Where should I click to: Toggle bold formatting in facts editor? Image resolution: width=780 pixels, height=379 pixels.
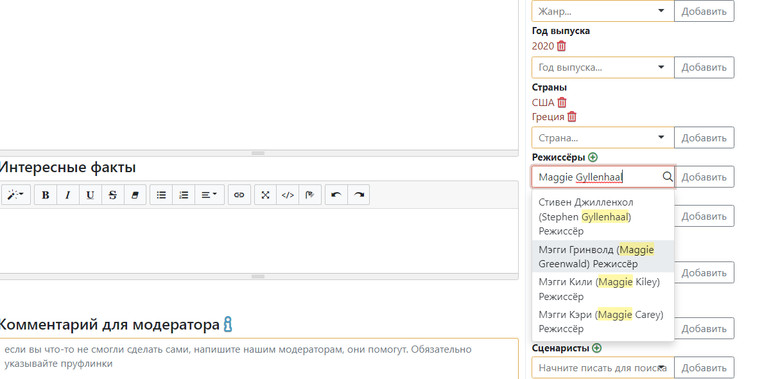pyautogui.click(x=45, y=194)
